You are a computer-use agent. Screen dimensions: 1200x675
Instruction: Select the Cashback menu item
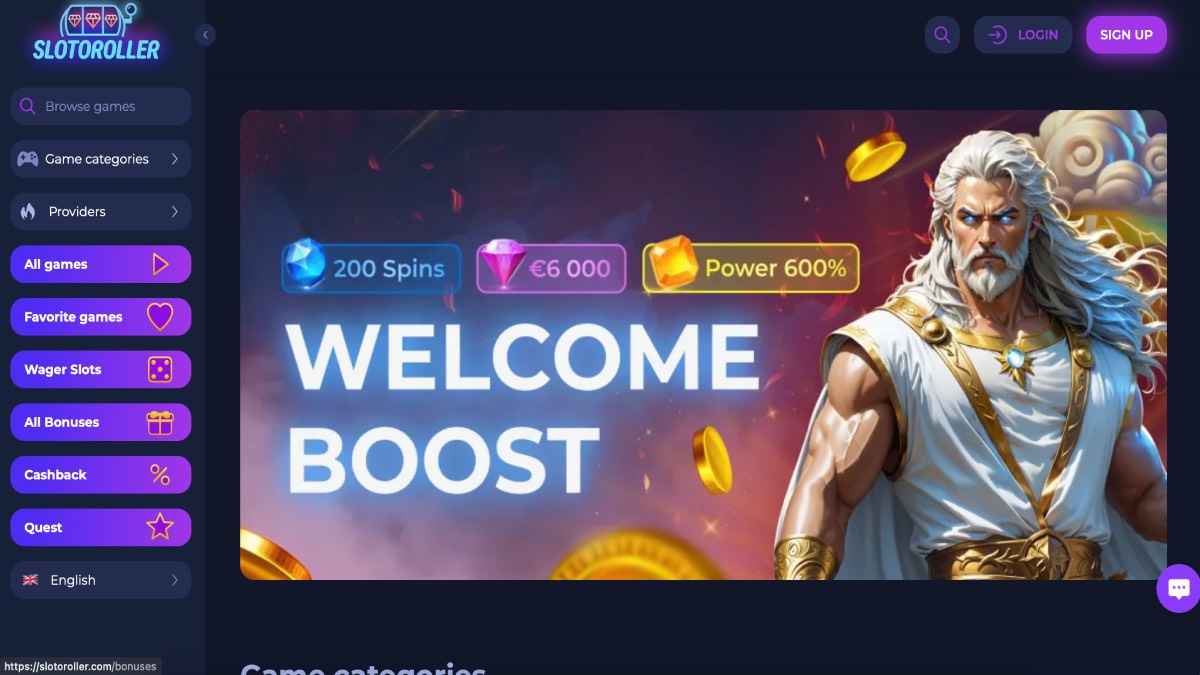click(101, 475)
